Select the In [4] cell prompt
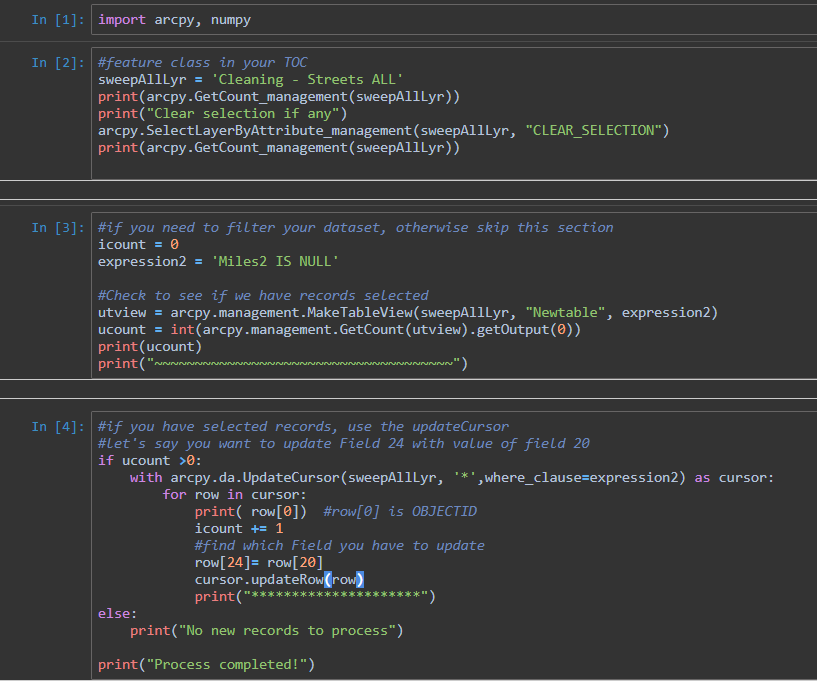Viewport: 817px width, 681px height. pos(56,427)
